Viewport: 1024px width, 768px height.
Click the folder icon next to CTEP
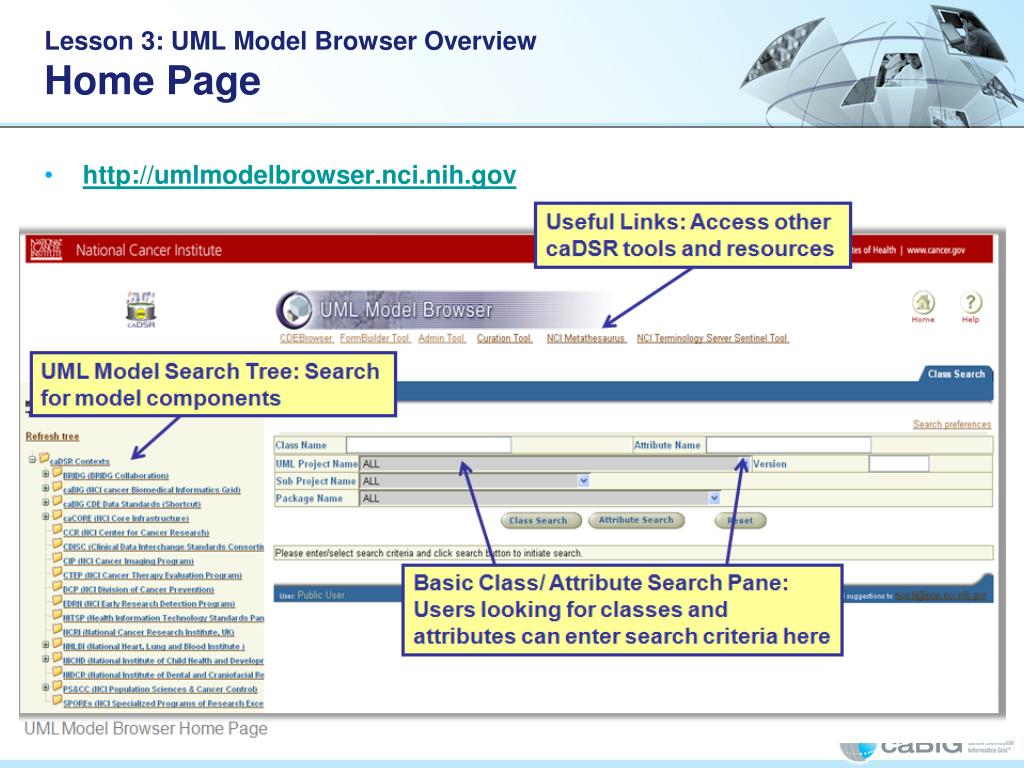click(x=57, y=572)
